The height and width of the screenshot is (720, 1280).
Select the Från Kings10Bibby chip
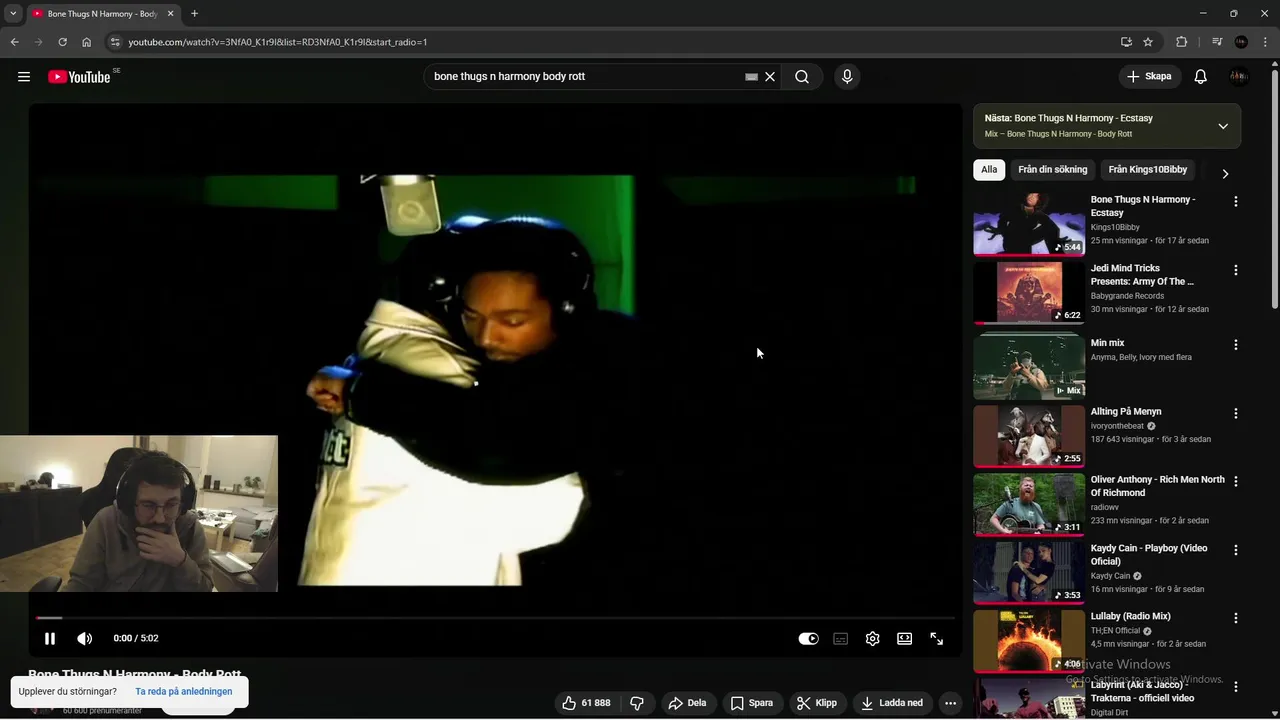pyautogui.click(x=1148, y=170)
